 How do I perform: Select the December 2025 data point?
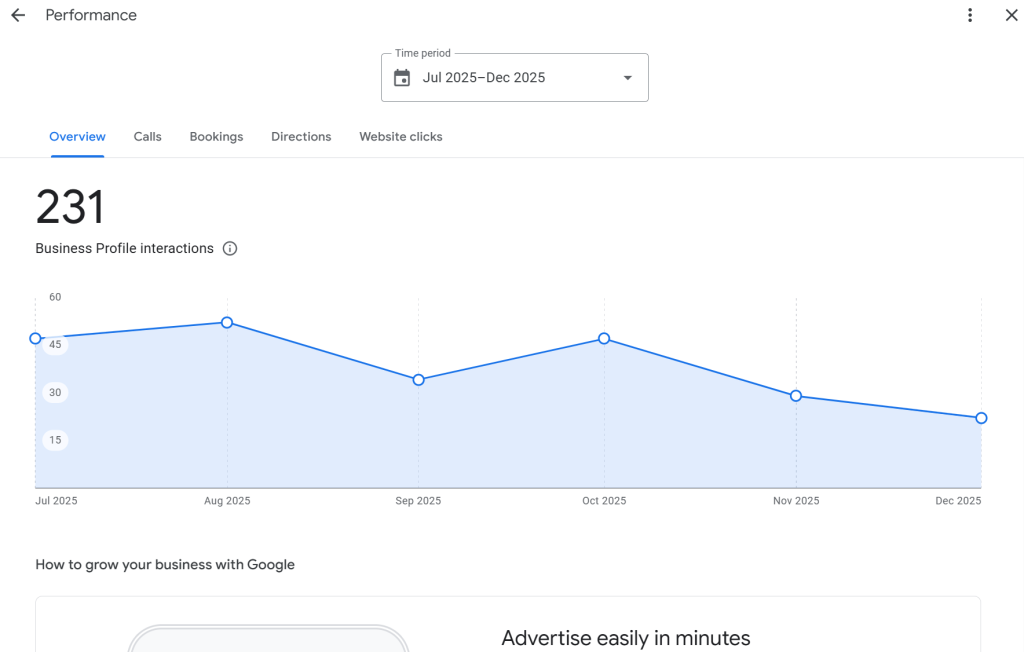click(x=981, y=418)
